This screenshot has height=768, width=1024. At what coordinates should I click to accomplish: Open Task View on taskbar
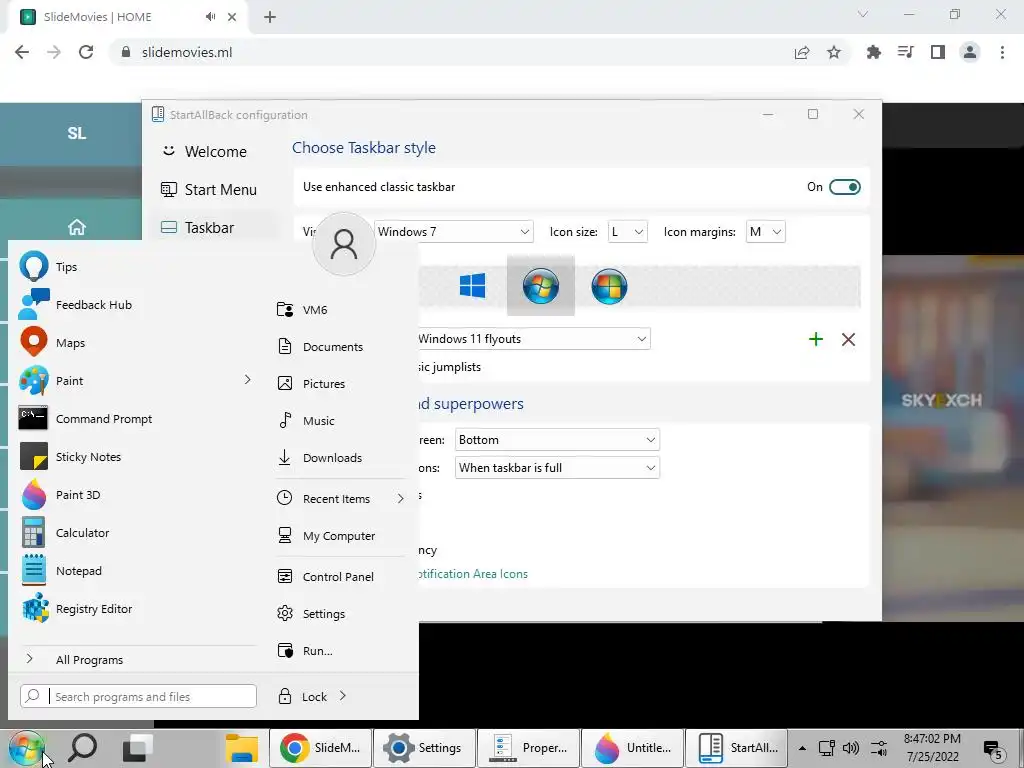click(x=138, y=748)
